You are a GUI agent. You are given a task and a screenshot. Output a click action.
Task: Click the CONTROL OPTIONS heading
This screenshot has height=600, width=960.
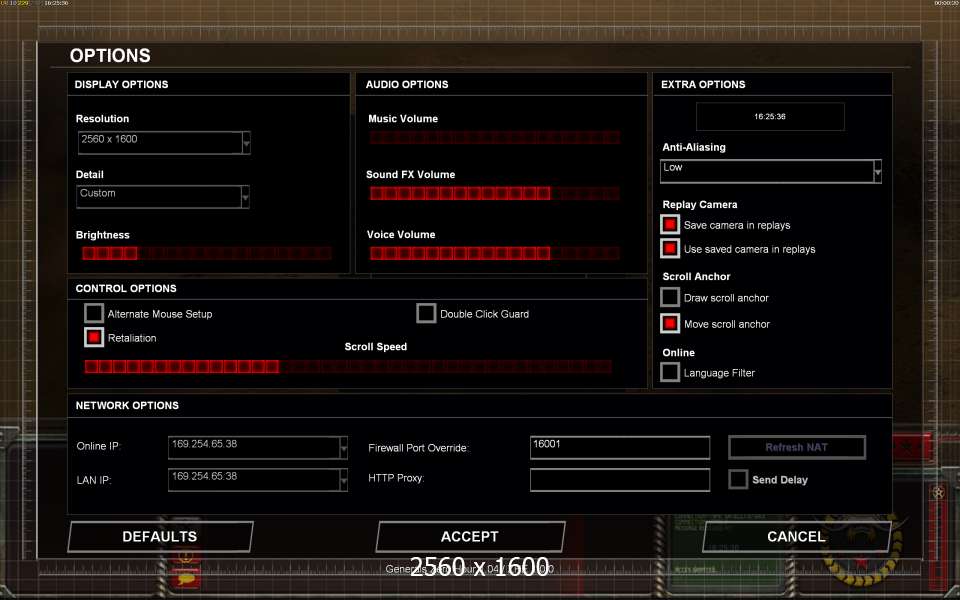tap(126, 288)
